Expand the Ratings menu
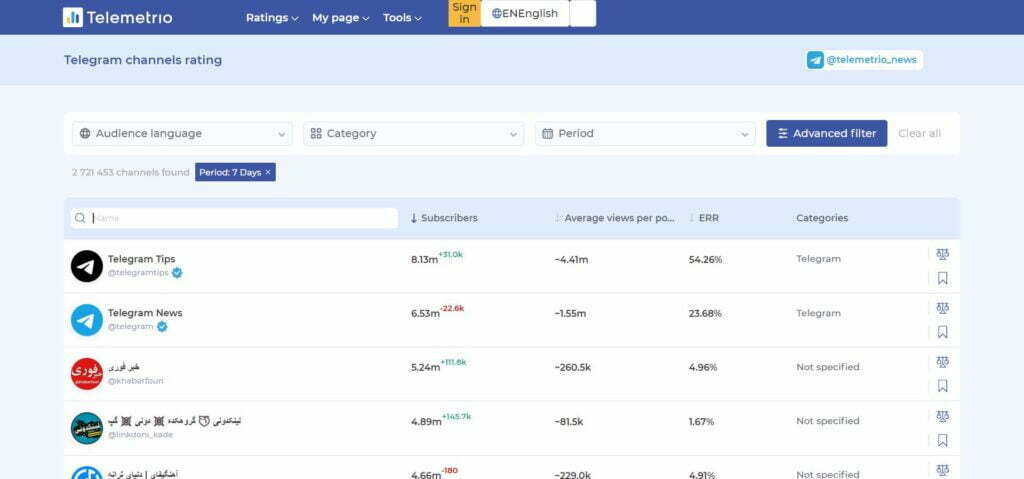Image resolution: width=1024 pixels, height=479 pixels. 272,18
